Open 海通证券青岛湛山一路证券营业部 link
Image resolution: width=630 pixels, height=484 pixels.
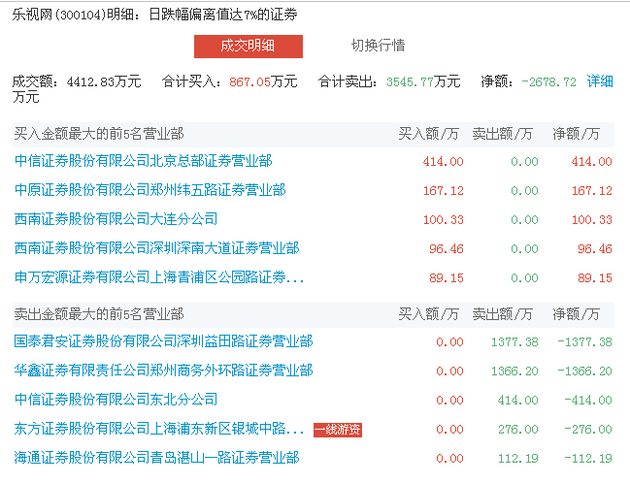[157, 457]
